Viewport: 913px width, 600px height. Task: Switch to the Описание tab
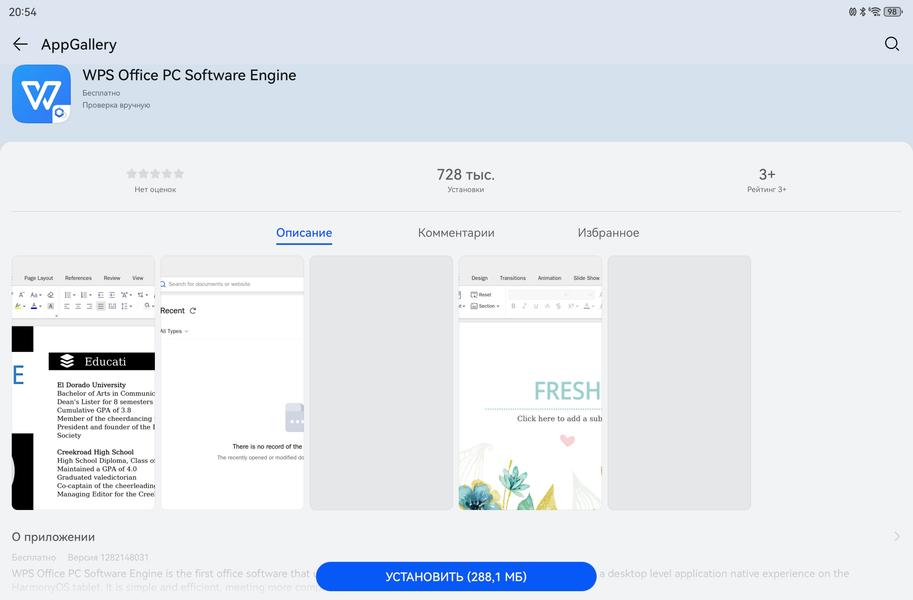pyautogui.click(x=304, y=232)
